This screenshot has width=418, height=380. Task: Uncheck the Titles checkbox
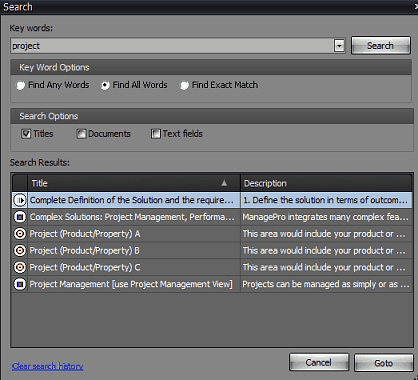pyautogui.click(x=26, y=134)
